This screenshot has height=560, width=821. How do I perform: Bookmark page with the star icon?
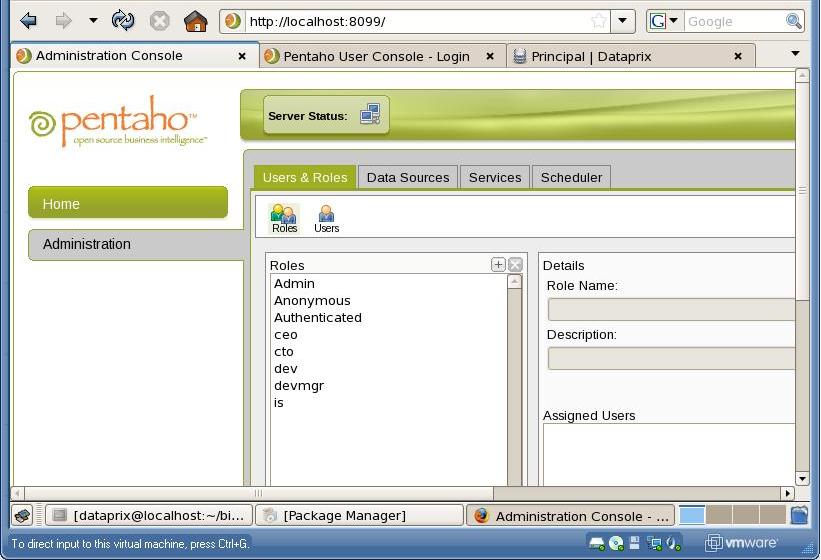[598, 21]
